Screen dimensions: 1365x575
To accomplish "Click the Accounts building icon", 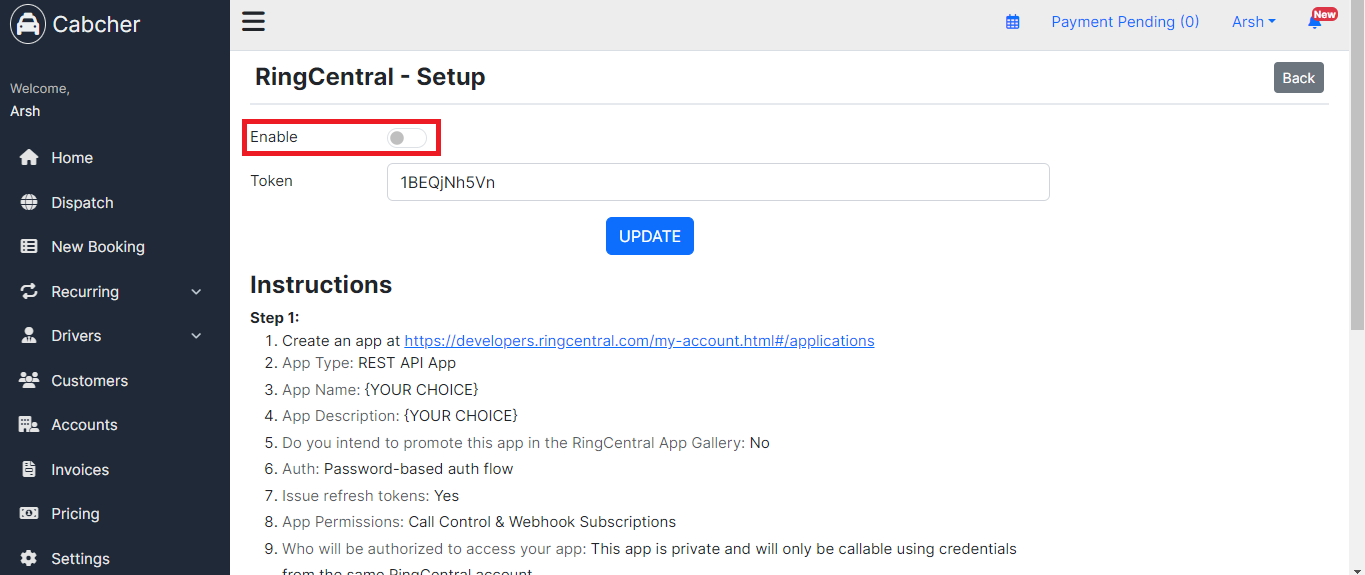I will (29, 425).
